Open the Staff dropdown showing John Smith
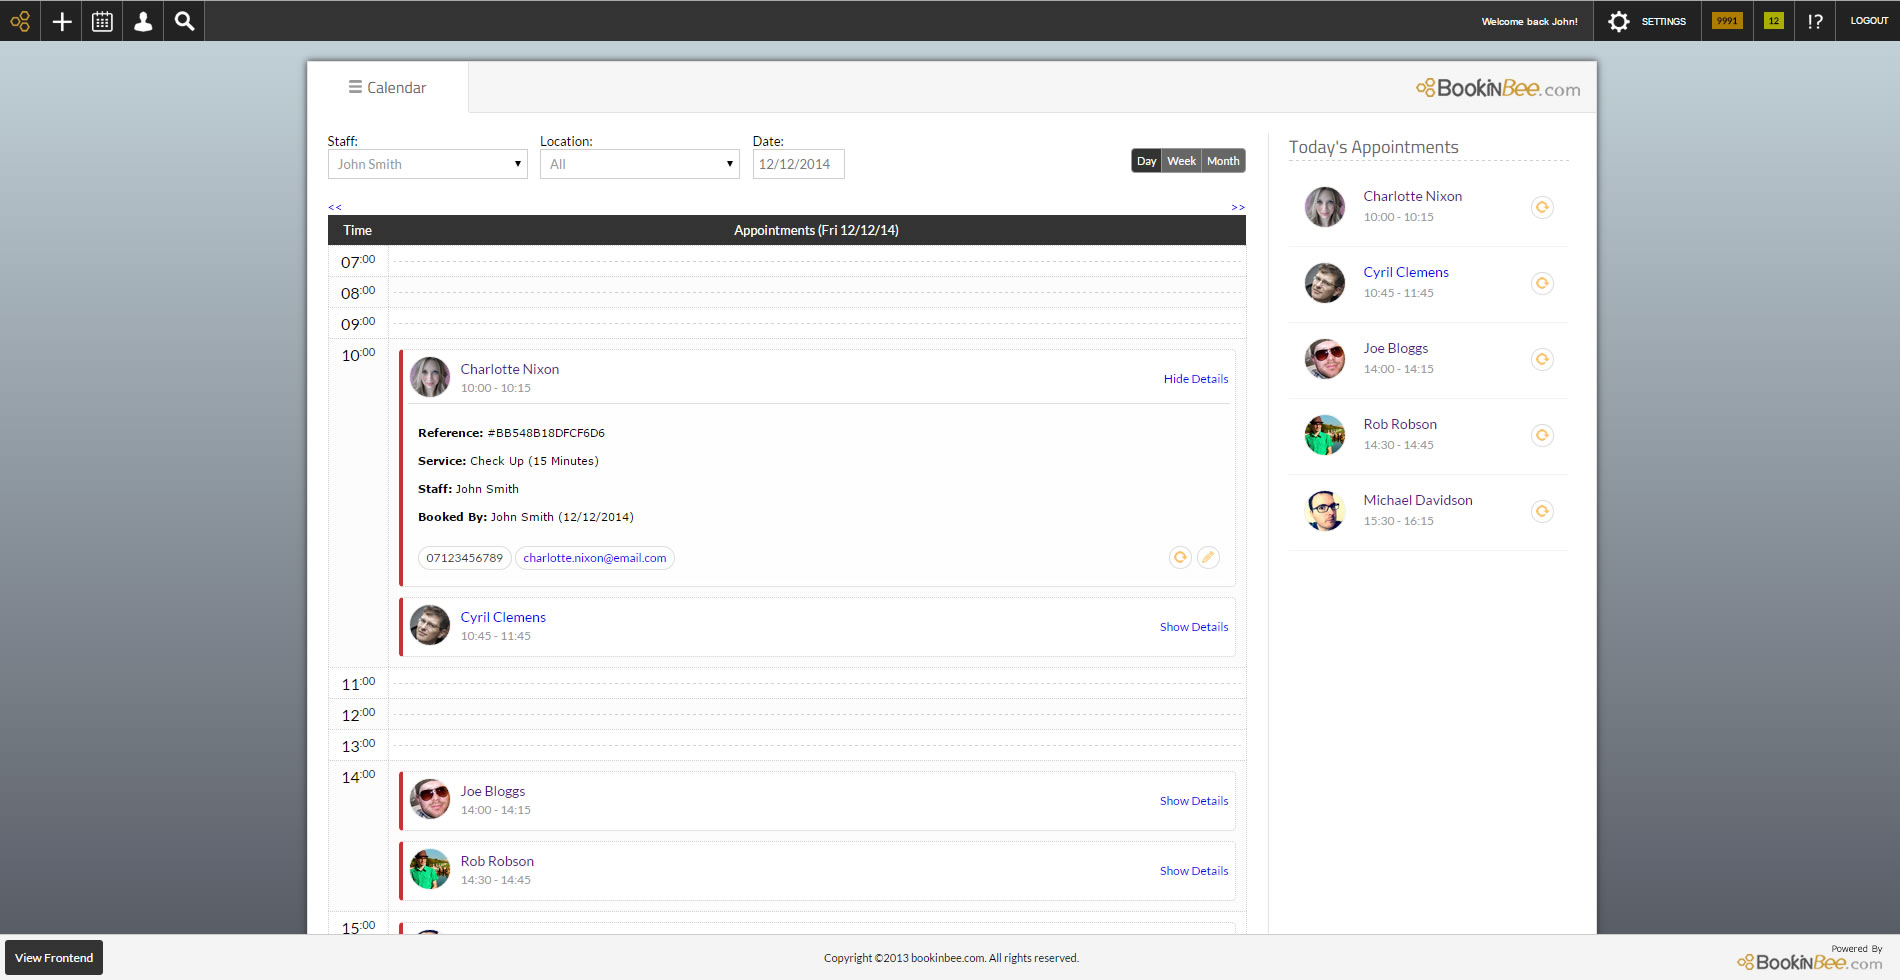 click(427, 164)
